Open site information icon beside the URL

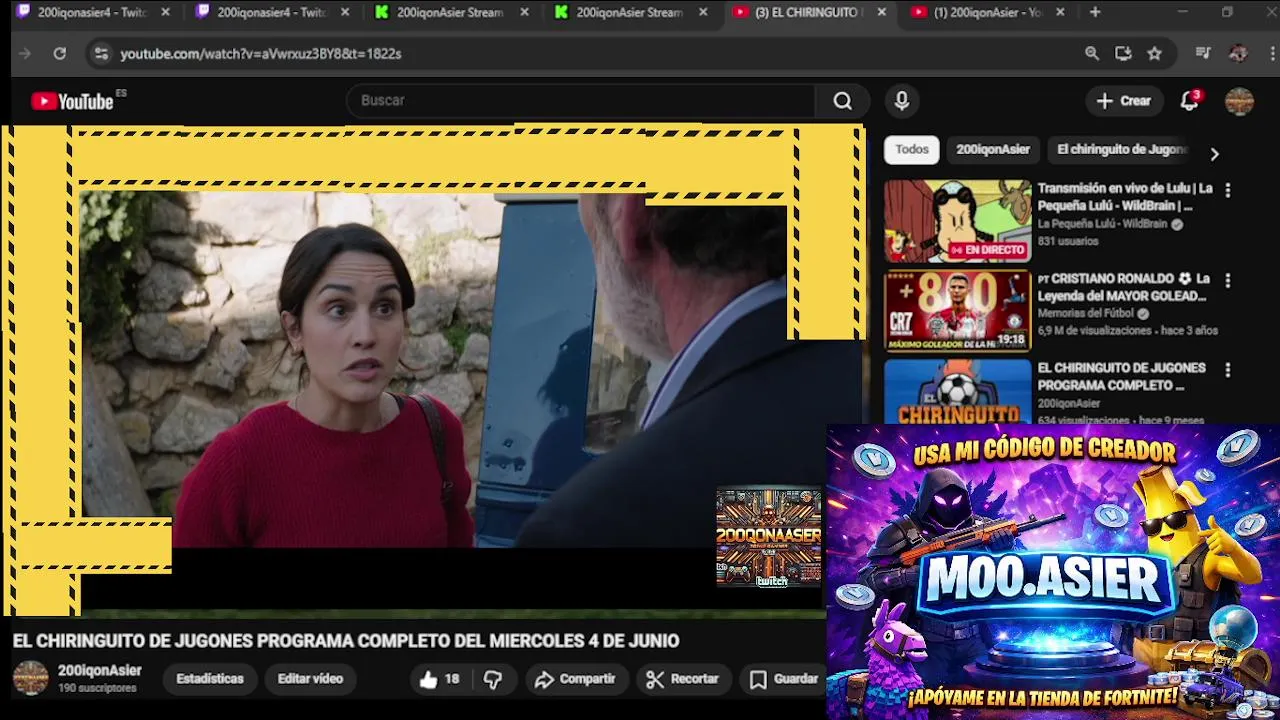click(100, 53)
